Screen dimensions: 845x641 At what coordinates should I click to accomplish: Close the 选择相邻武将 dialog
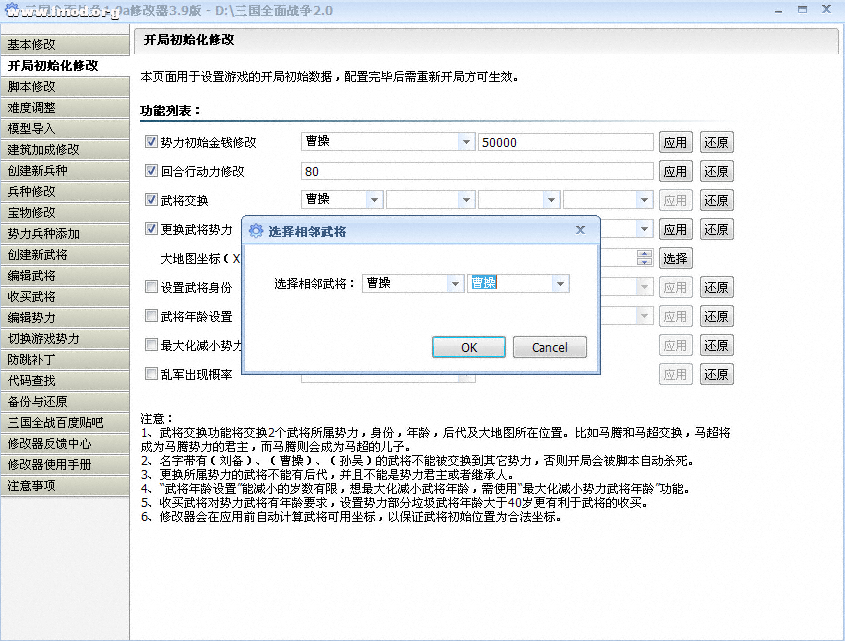pyautogui.click(x=580, y=230)
